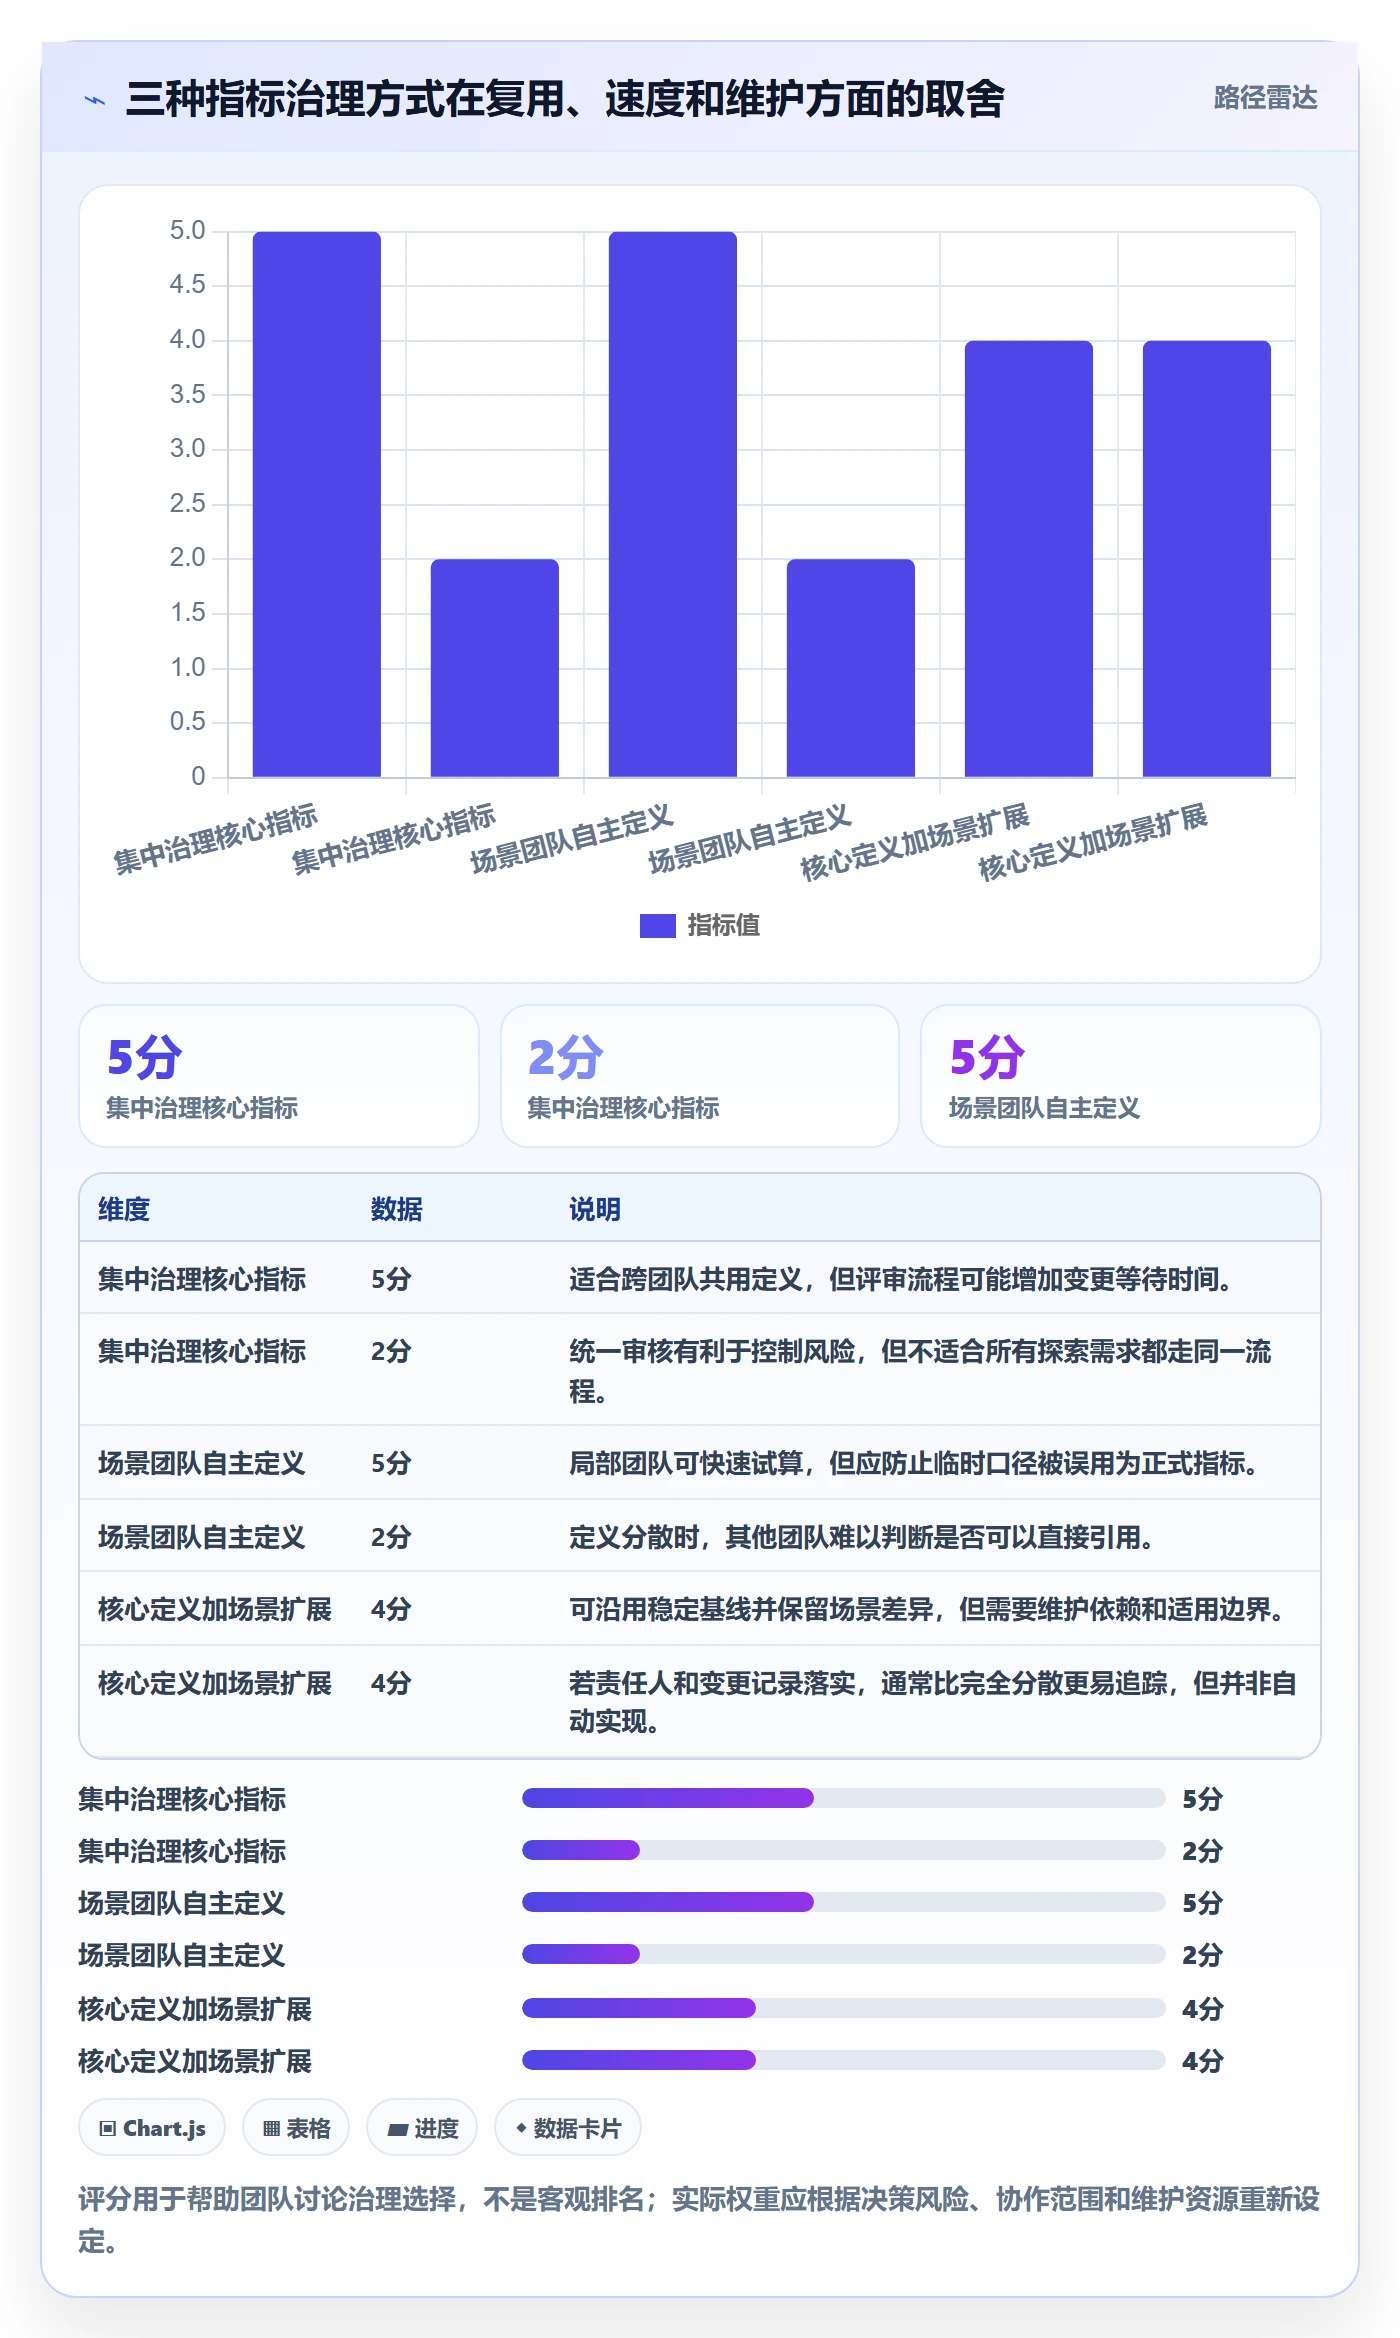Select the 5.0-high bar for 集中治理核心指标
Image resolution: width=1400 pixels, height=2338 pixels.
317,504
